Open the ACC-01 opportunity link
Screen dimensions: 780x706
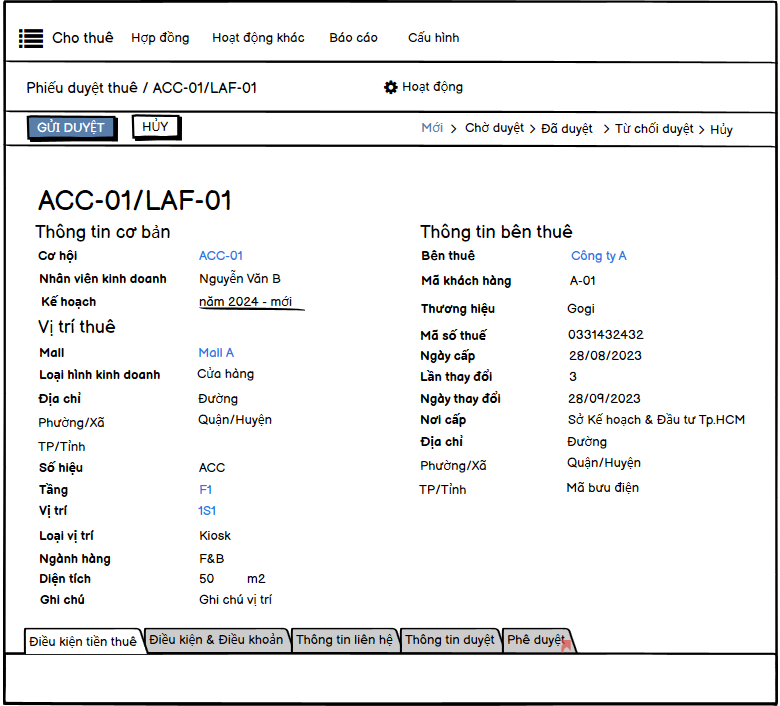click(220, 256)
